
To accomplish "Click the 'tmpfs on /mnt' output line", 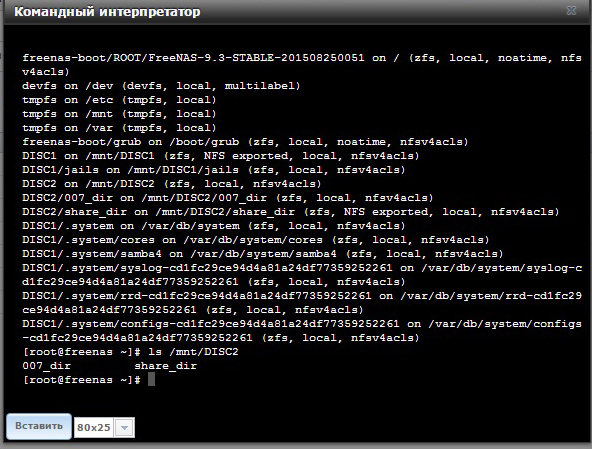I will [x=119, y=114].
